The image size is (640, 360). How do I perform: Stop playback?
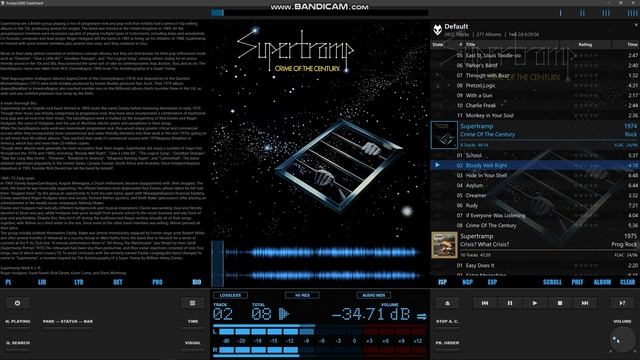pos(560,303)
